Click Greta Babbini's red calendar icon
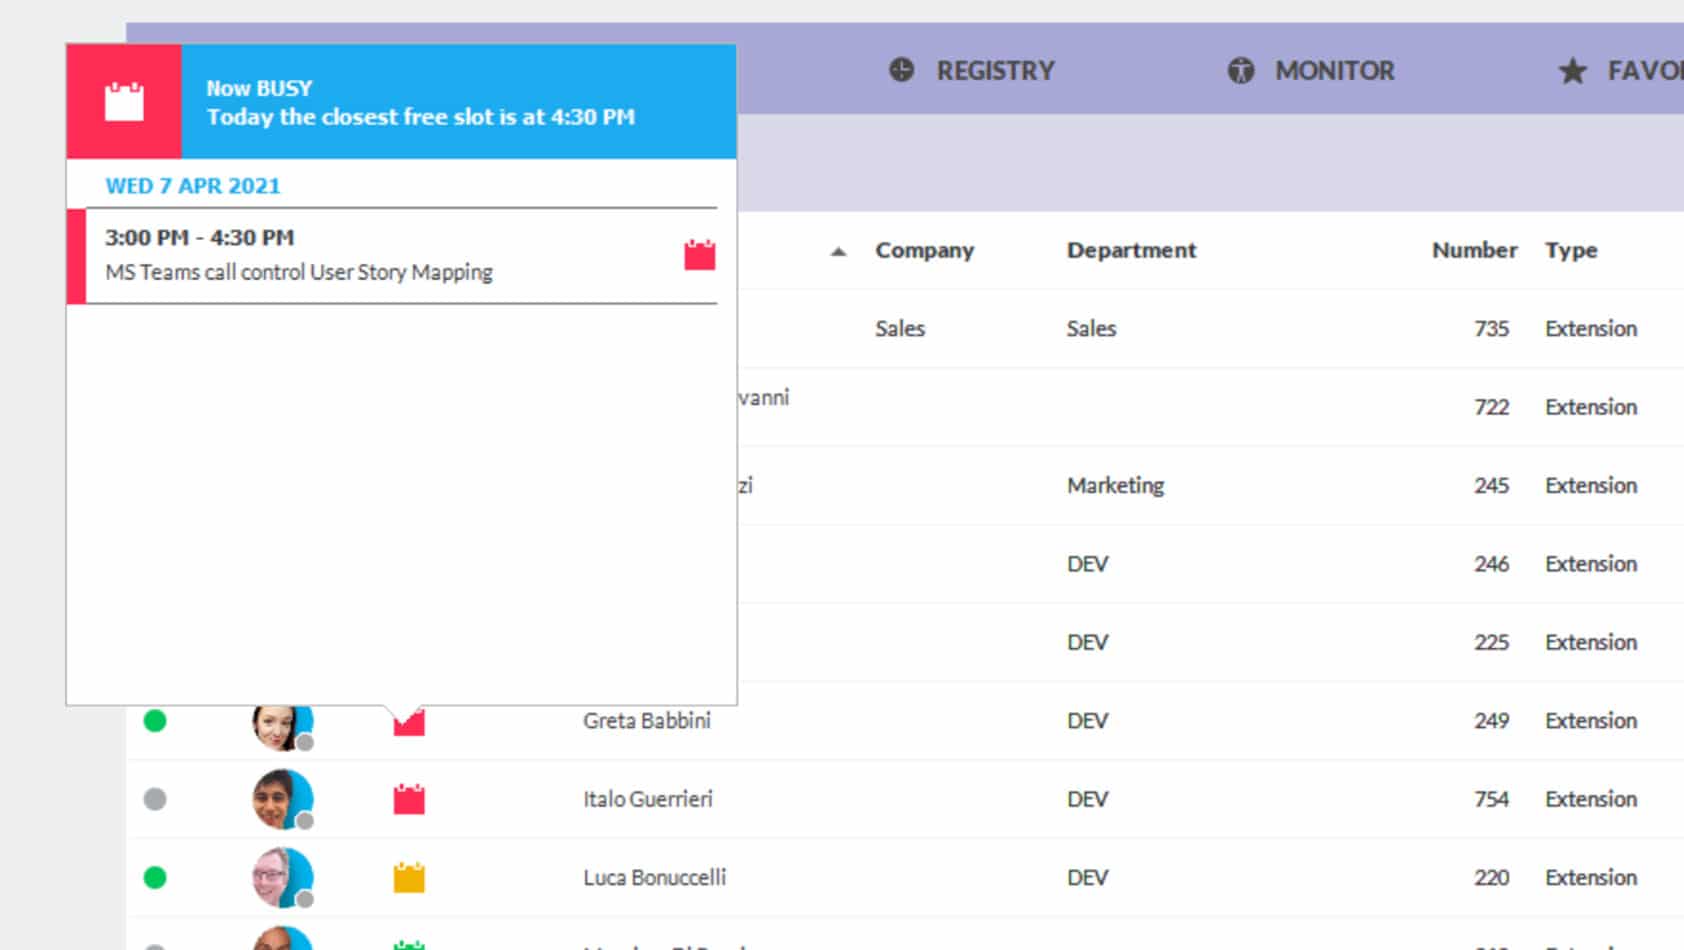Image resolution: width=1684 pixels, height=950 pixels. (x=409, y=723)
